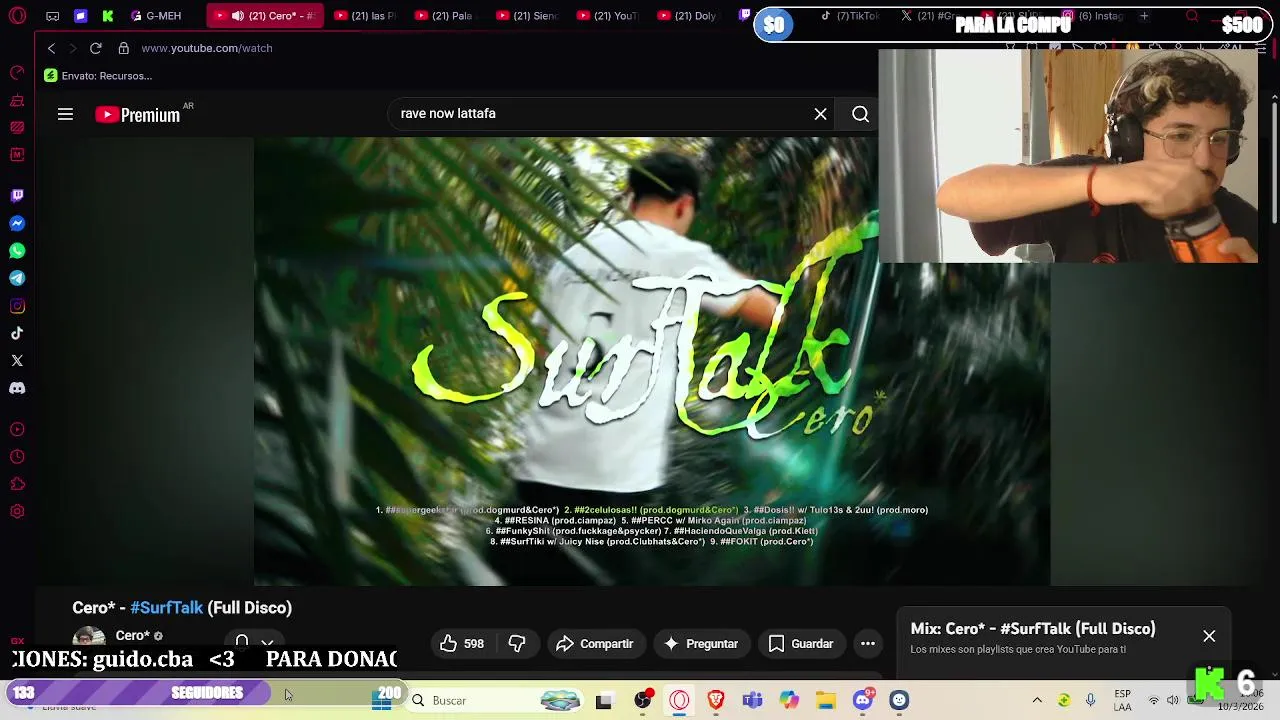
Task: Reload the YouTube page
Action: click(x=96, y=48)
